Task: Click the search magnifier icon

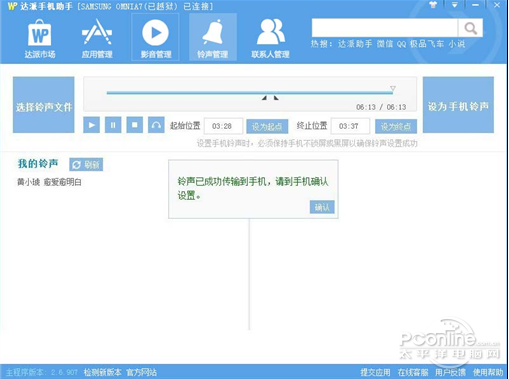Action: [470, 28]
